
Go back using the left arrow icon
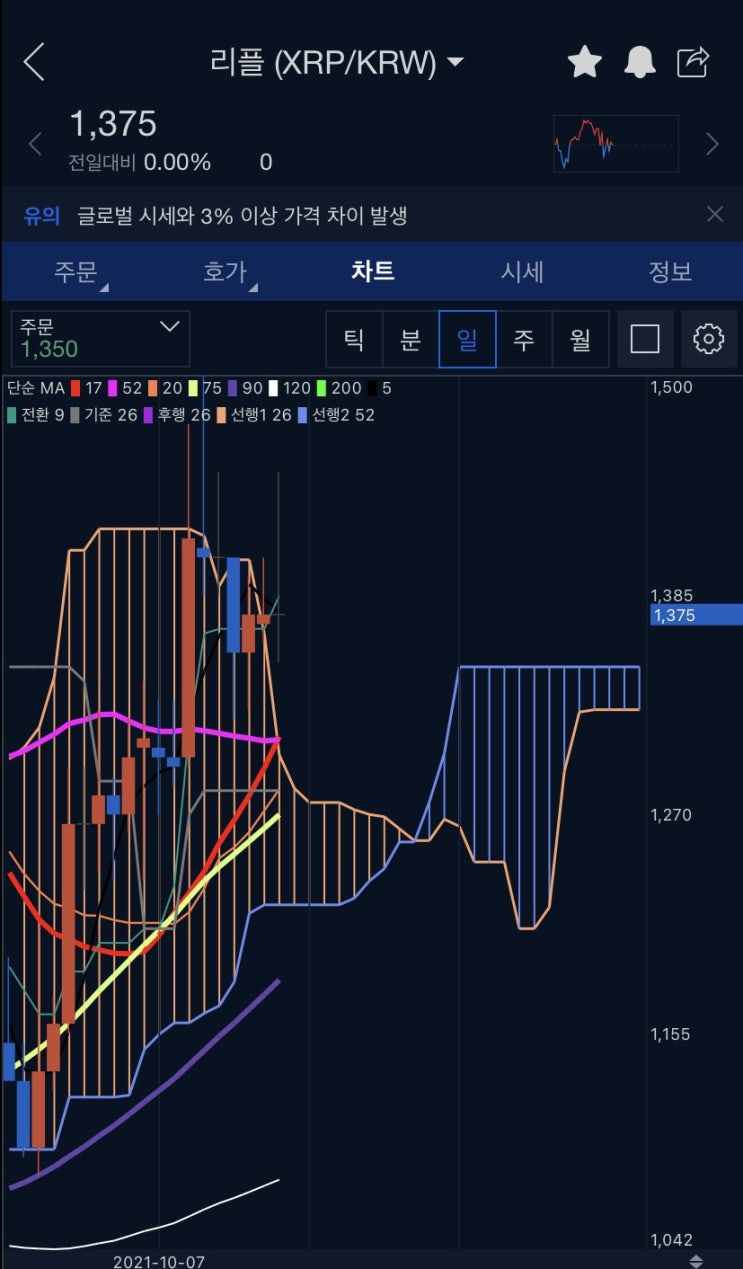tap(34, 62)
